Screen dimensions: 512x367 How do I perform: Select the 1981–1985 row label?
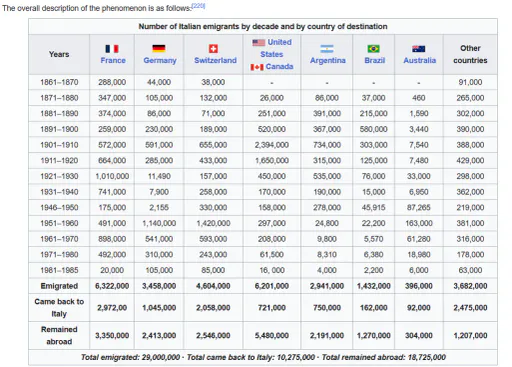click(x=59, y=270)
